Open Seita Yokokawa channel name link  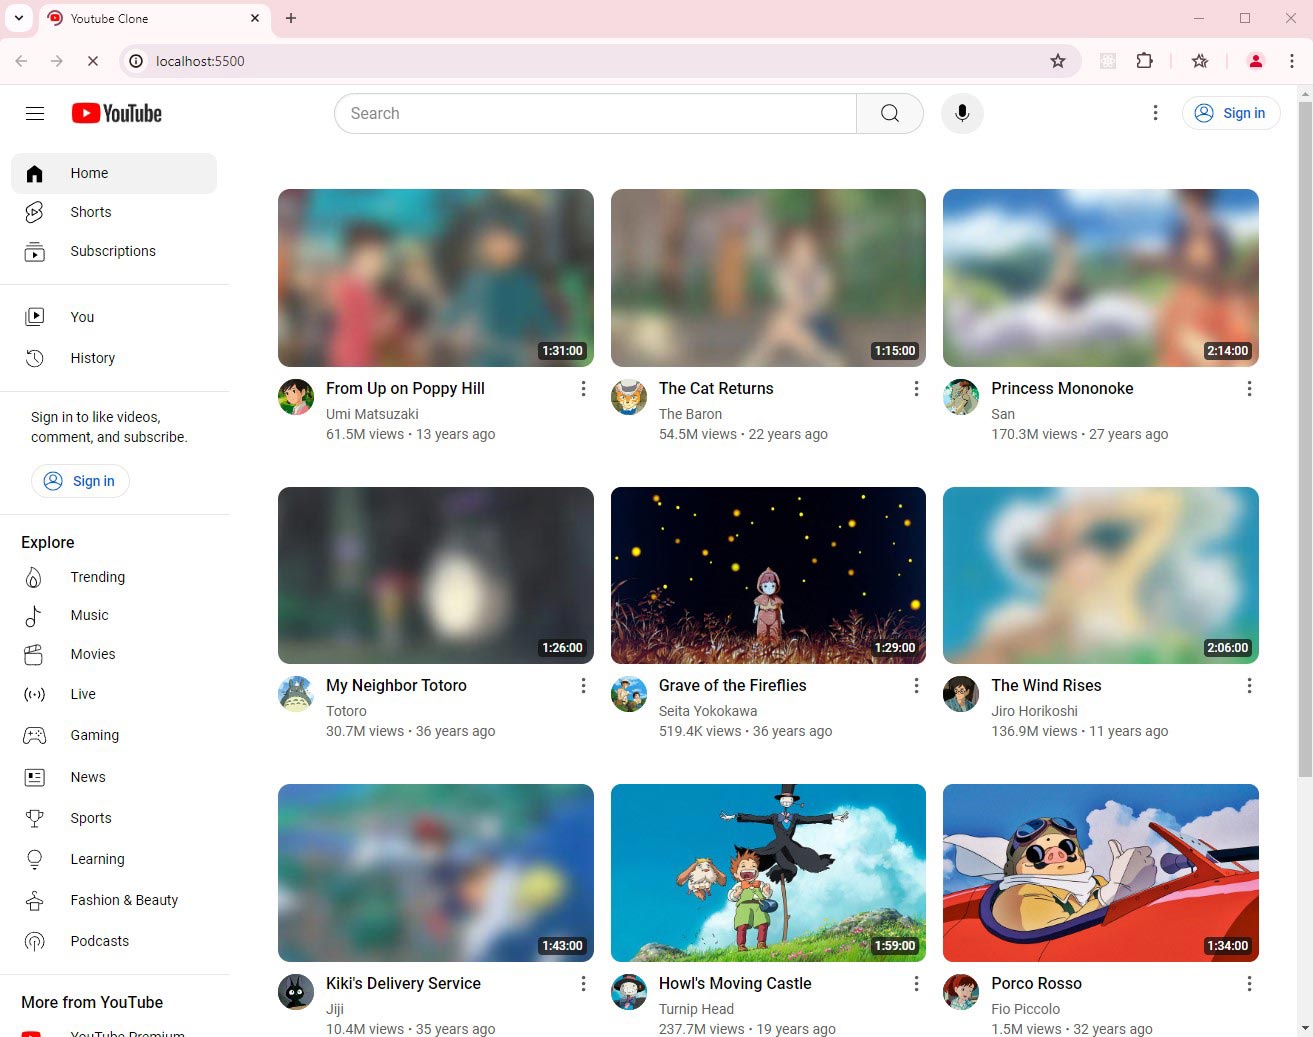coord(708,711)
